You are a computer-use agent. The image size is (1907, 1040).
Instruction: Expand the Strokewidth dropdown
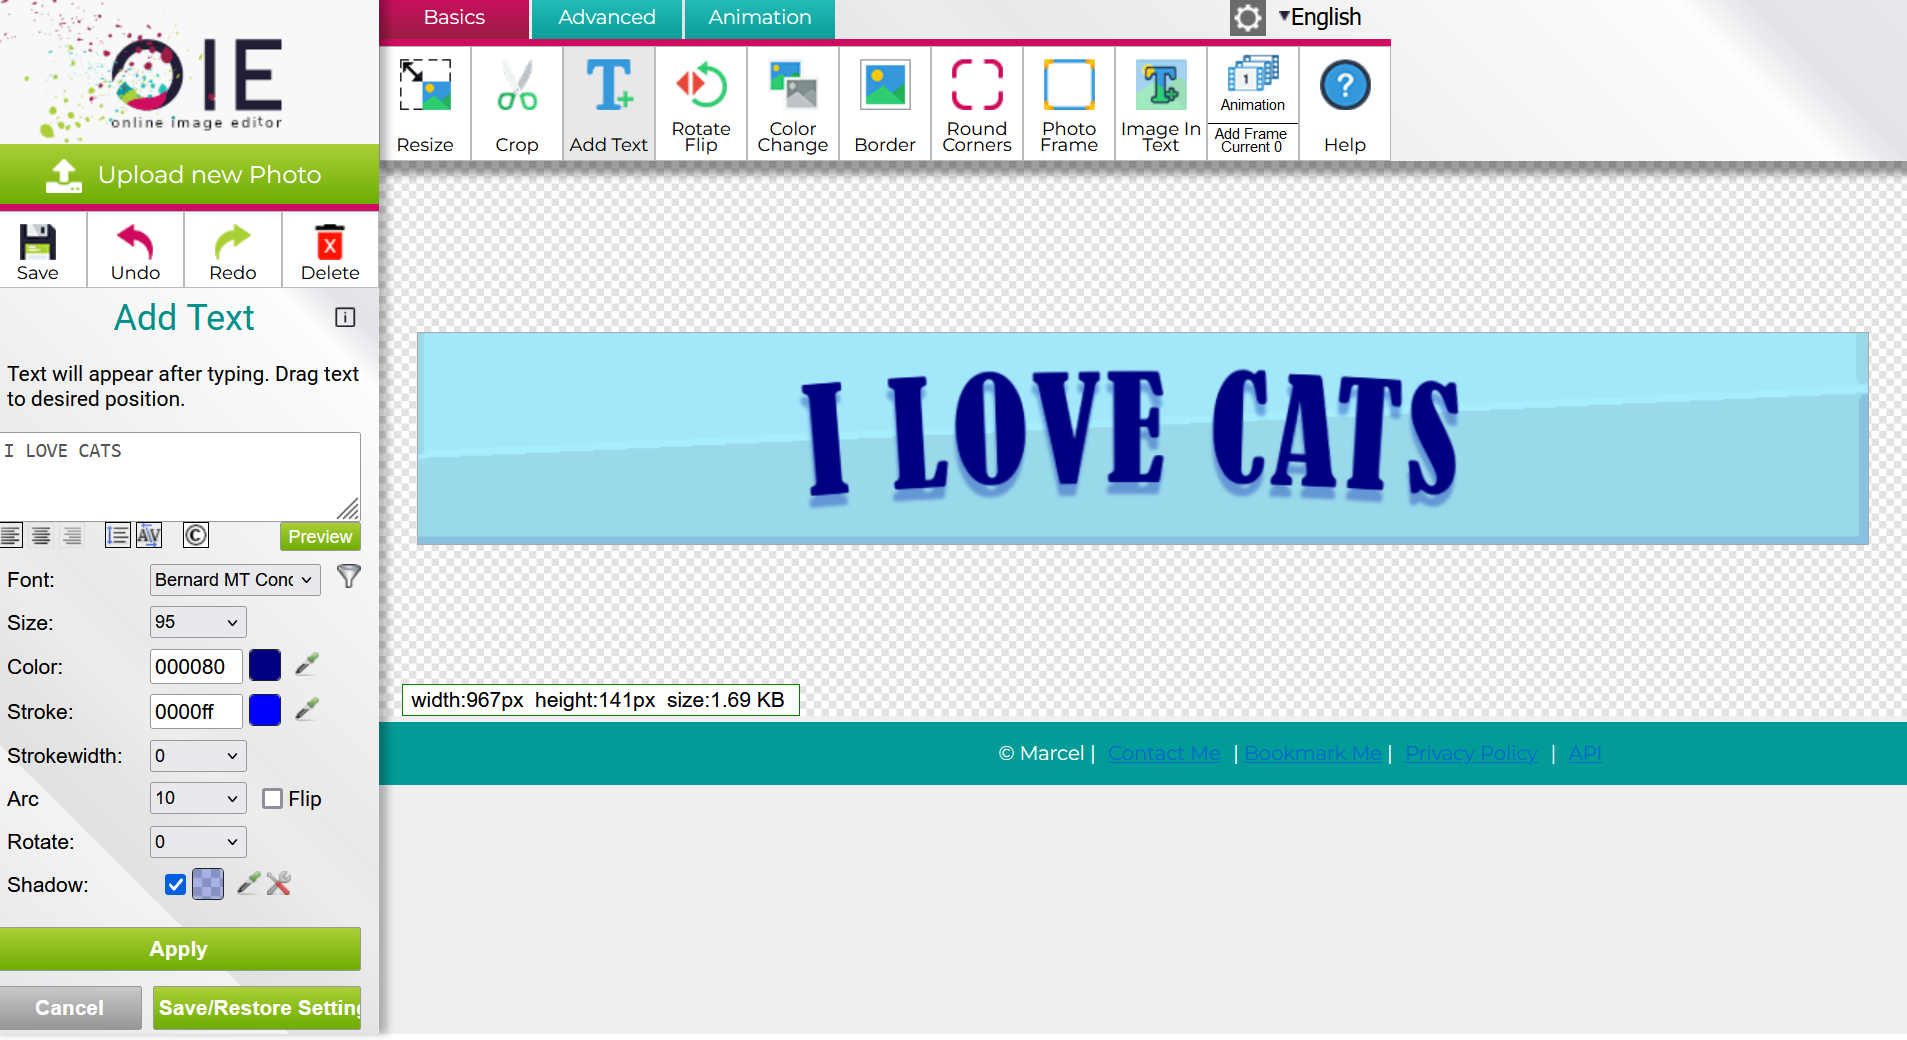click(198, 756)
